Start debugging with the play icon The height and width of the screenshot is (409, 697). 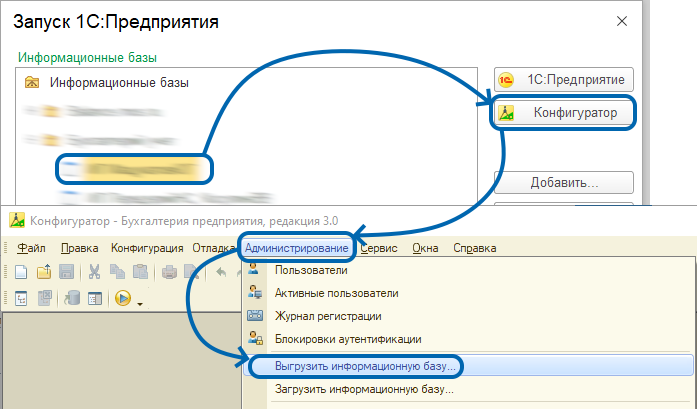(123, 298)
